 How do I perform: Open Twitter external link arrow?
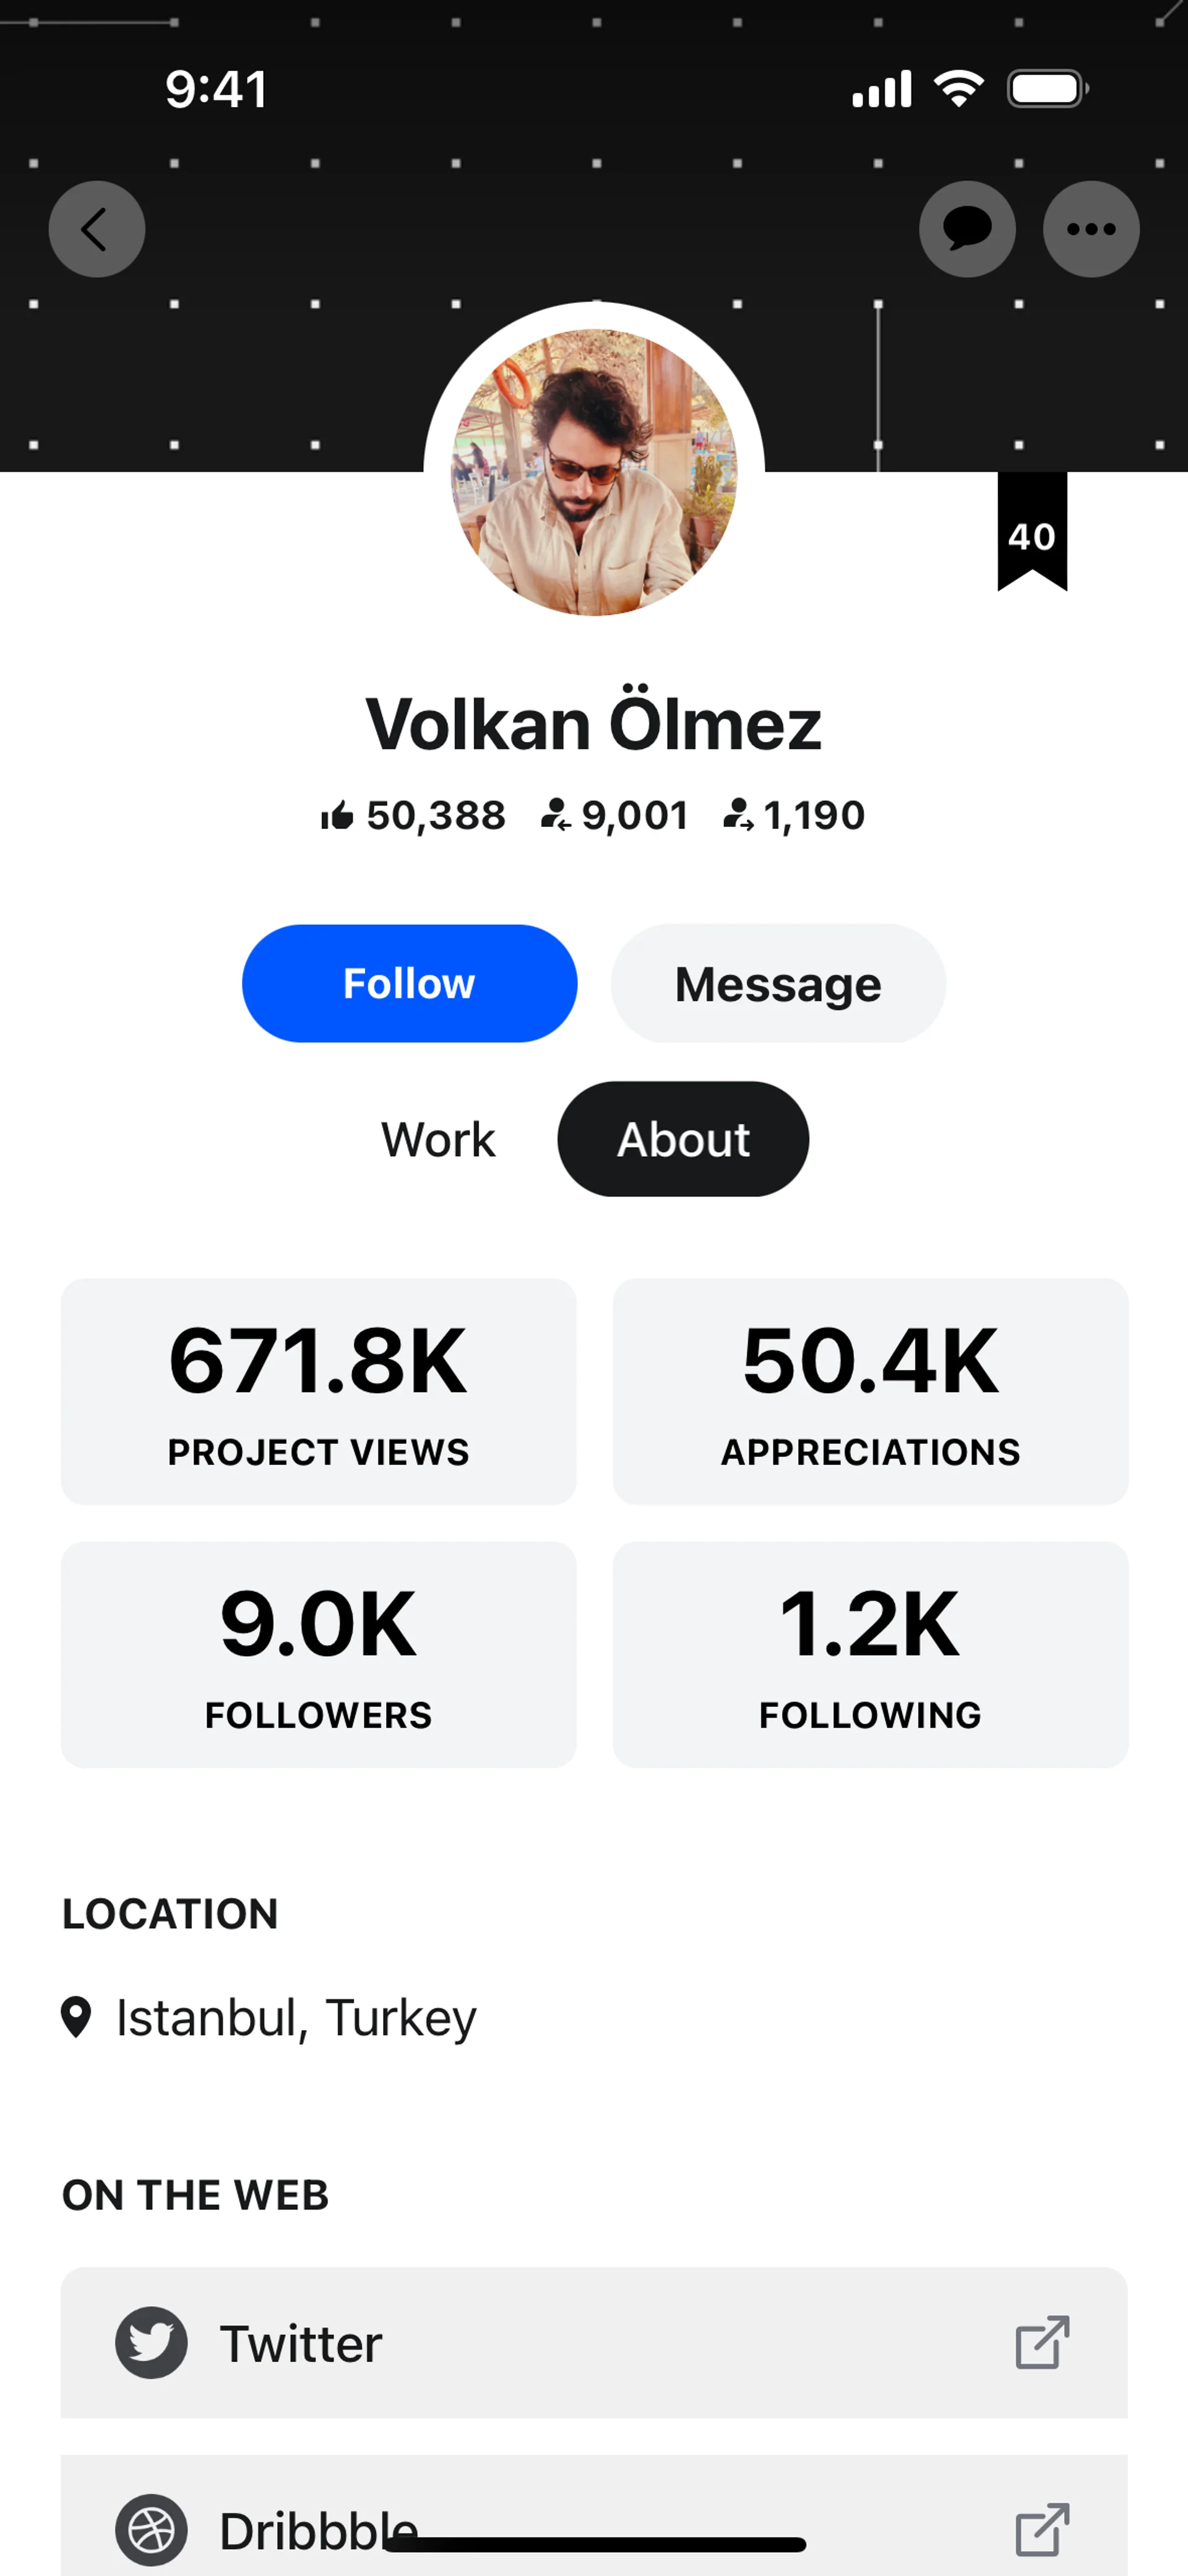point(1042,2342)
